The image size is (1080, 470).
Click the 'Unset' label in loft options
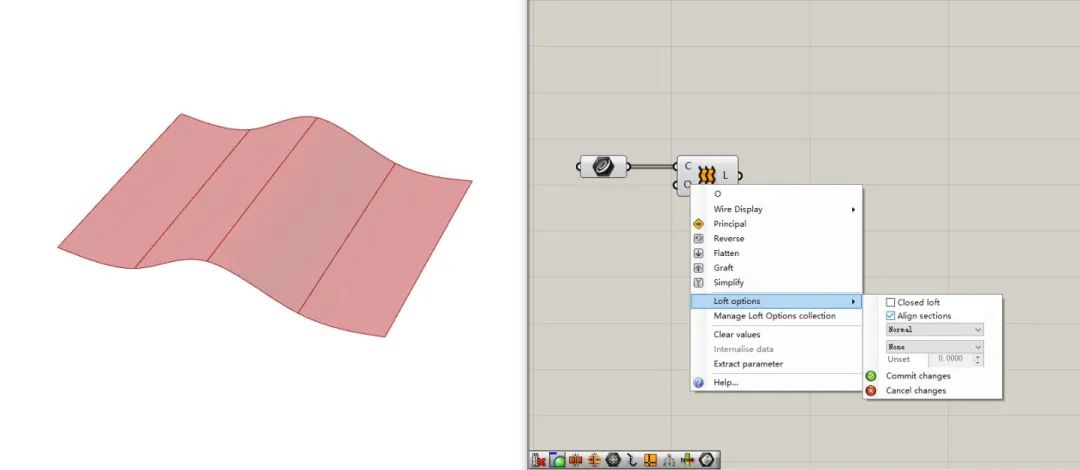click(898, 360)
